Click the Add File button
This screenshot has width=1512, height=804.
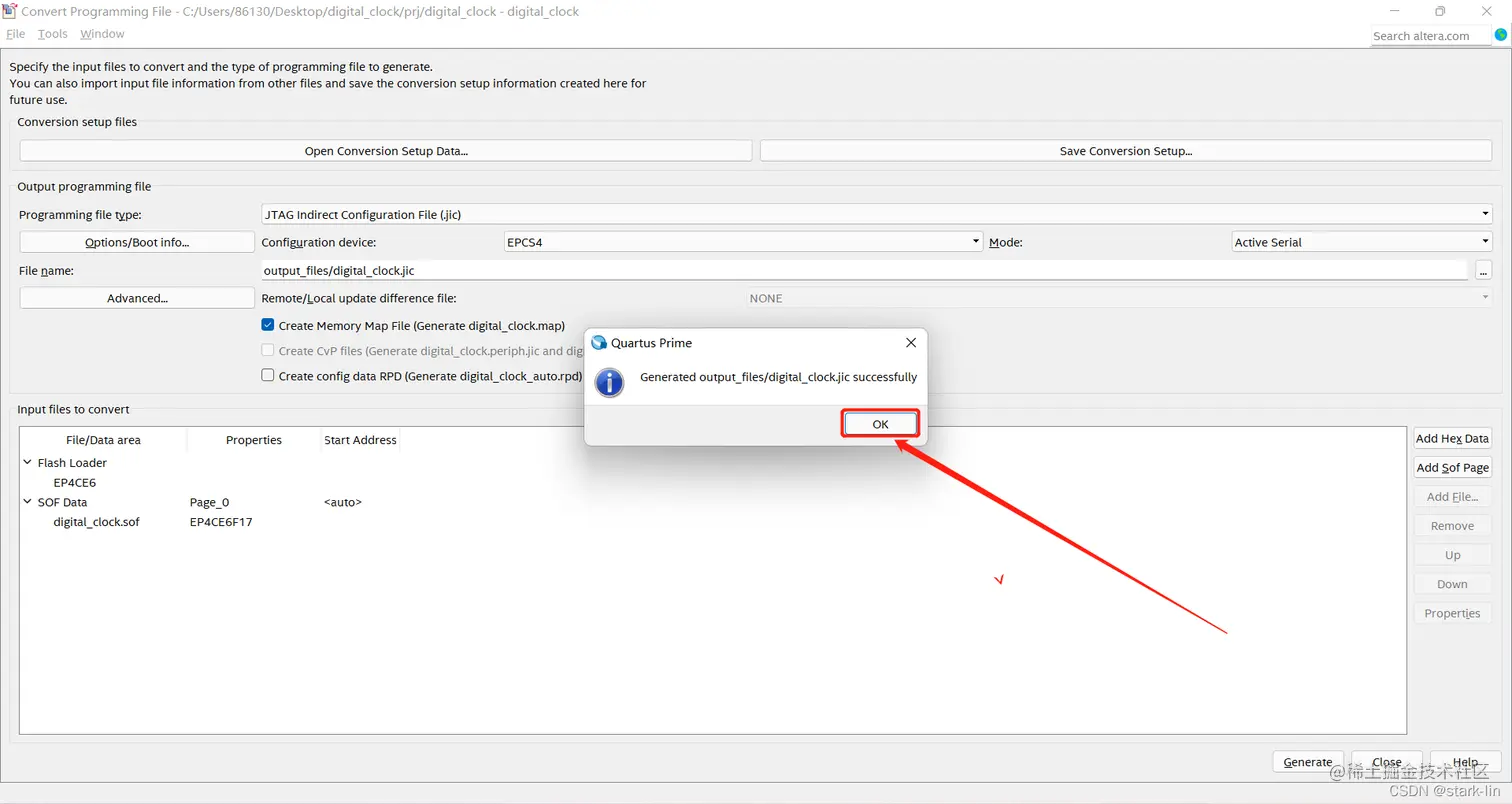[1452, 496]
